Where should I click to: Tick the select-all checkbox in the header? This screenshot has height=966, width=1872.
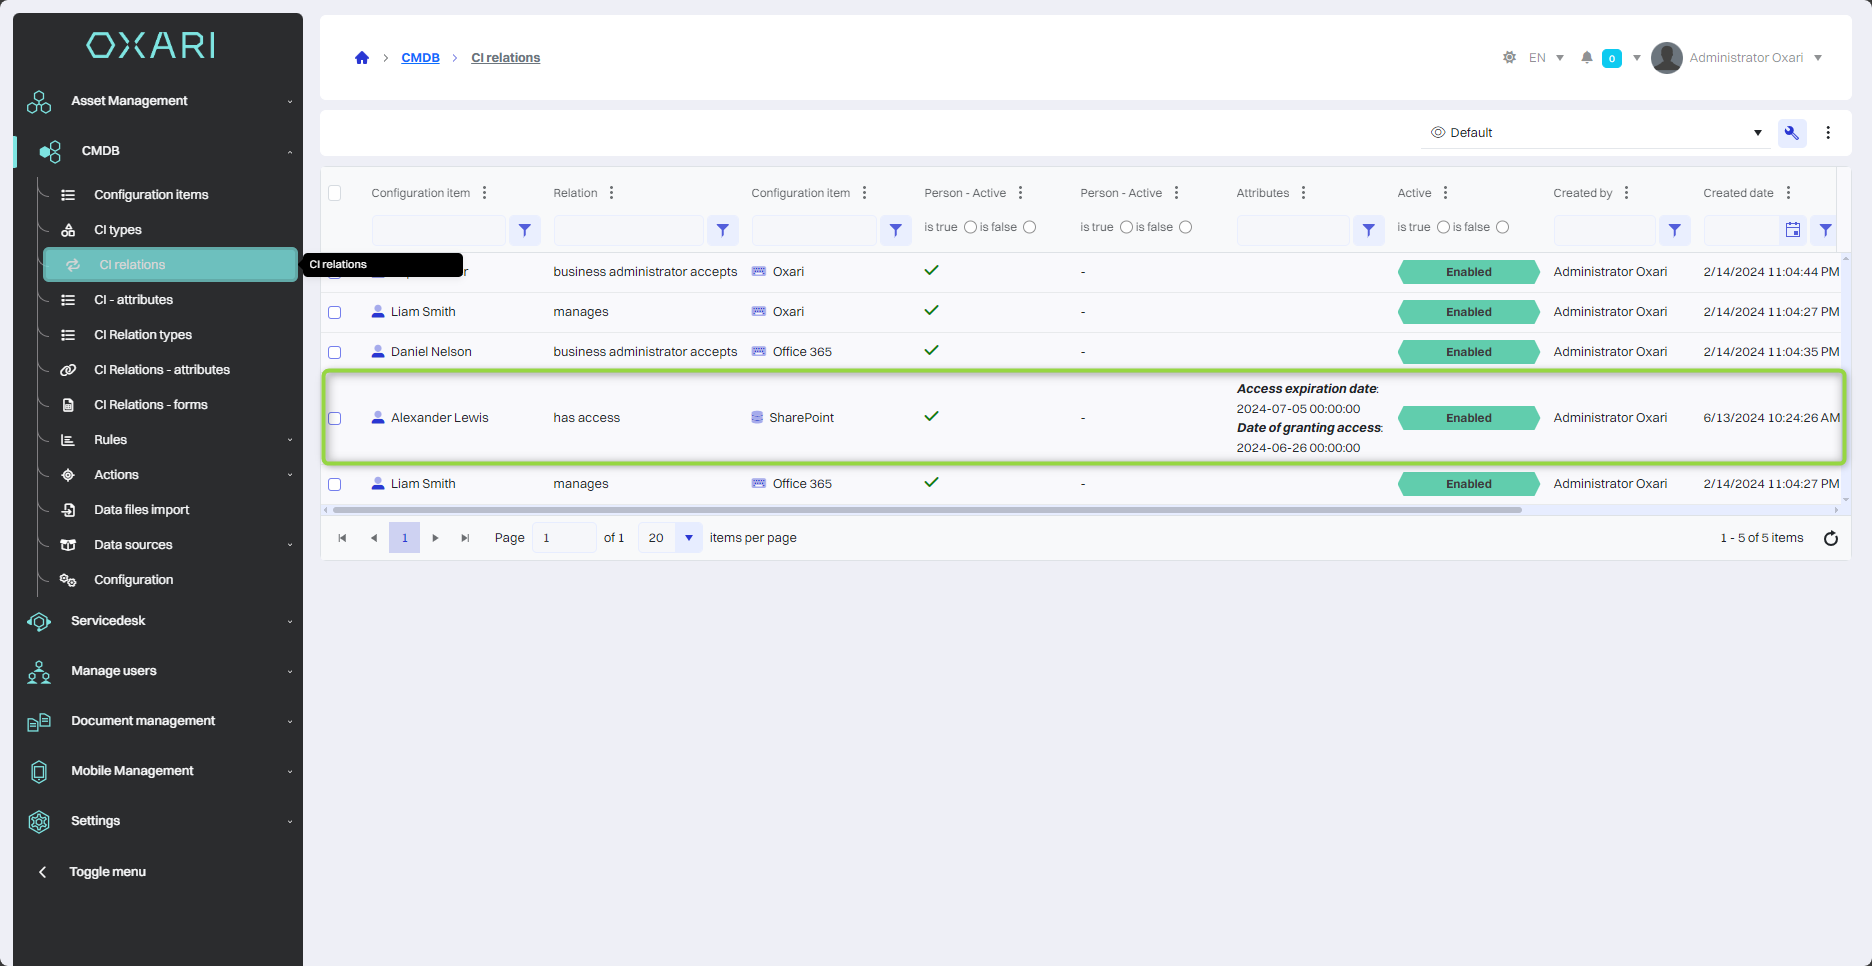pyautogui.click(x=335, y=193)
